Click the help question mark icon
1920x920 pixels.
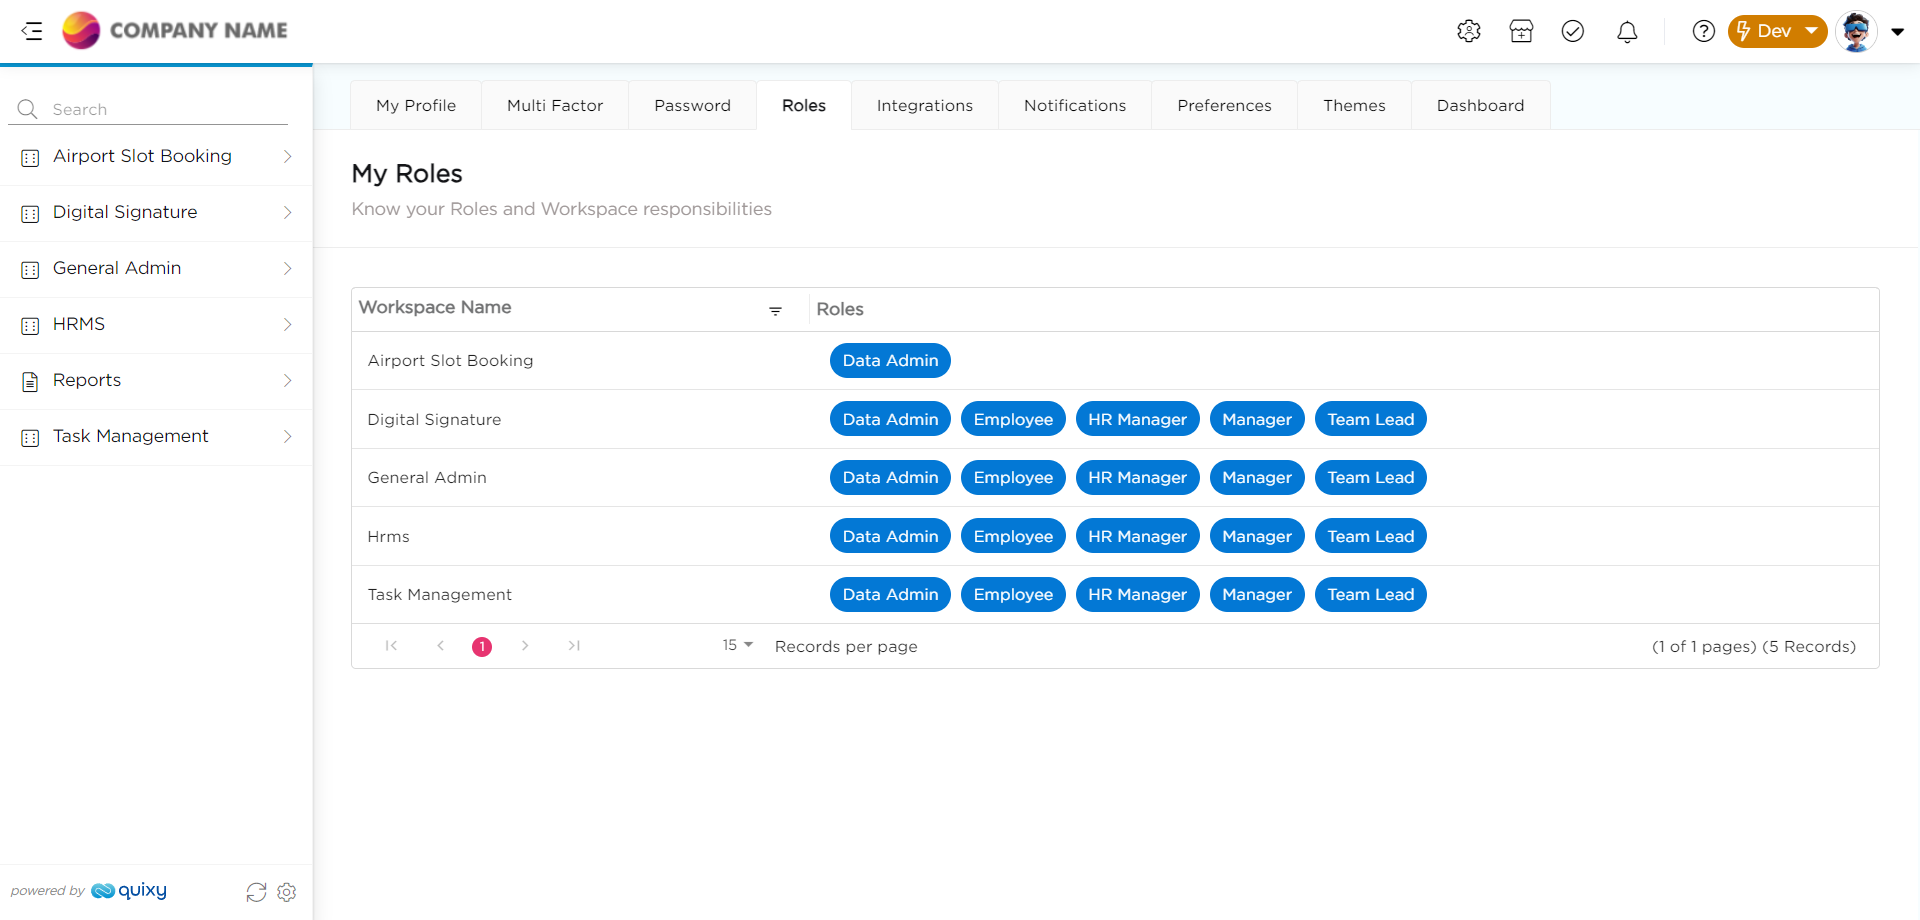point(1703,31)
